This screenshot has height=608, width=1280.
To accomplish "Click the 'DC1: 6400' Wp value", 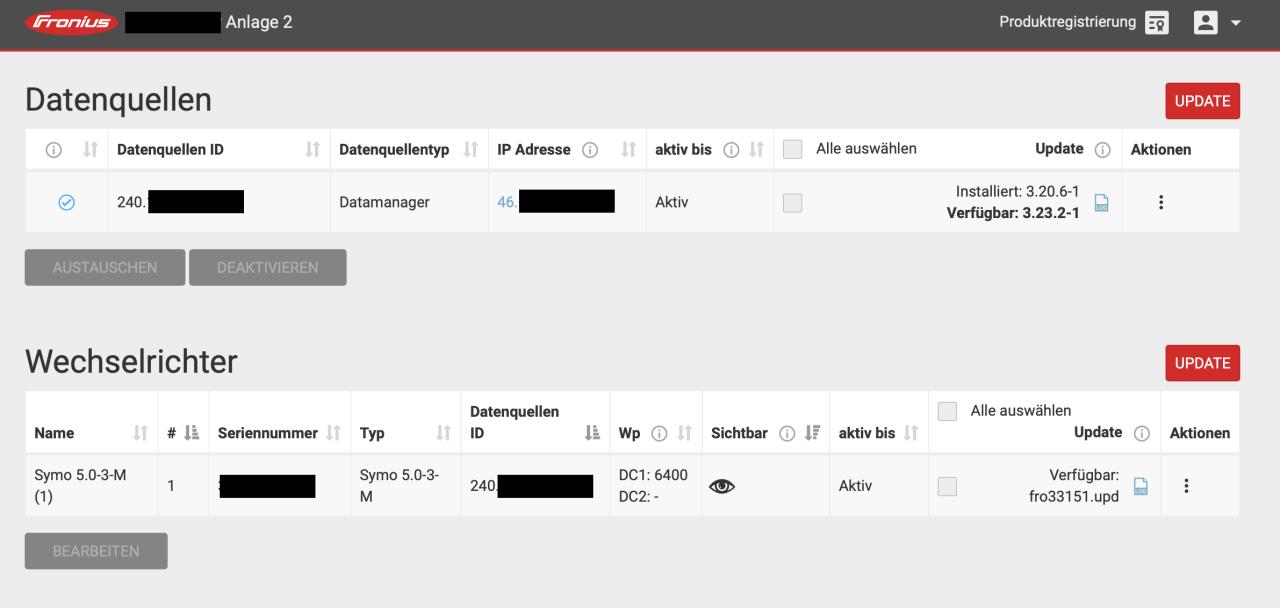I will (653, 475).
